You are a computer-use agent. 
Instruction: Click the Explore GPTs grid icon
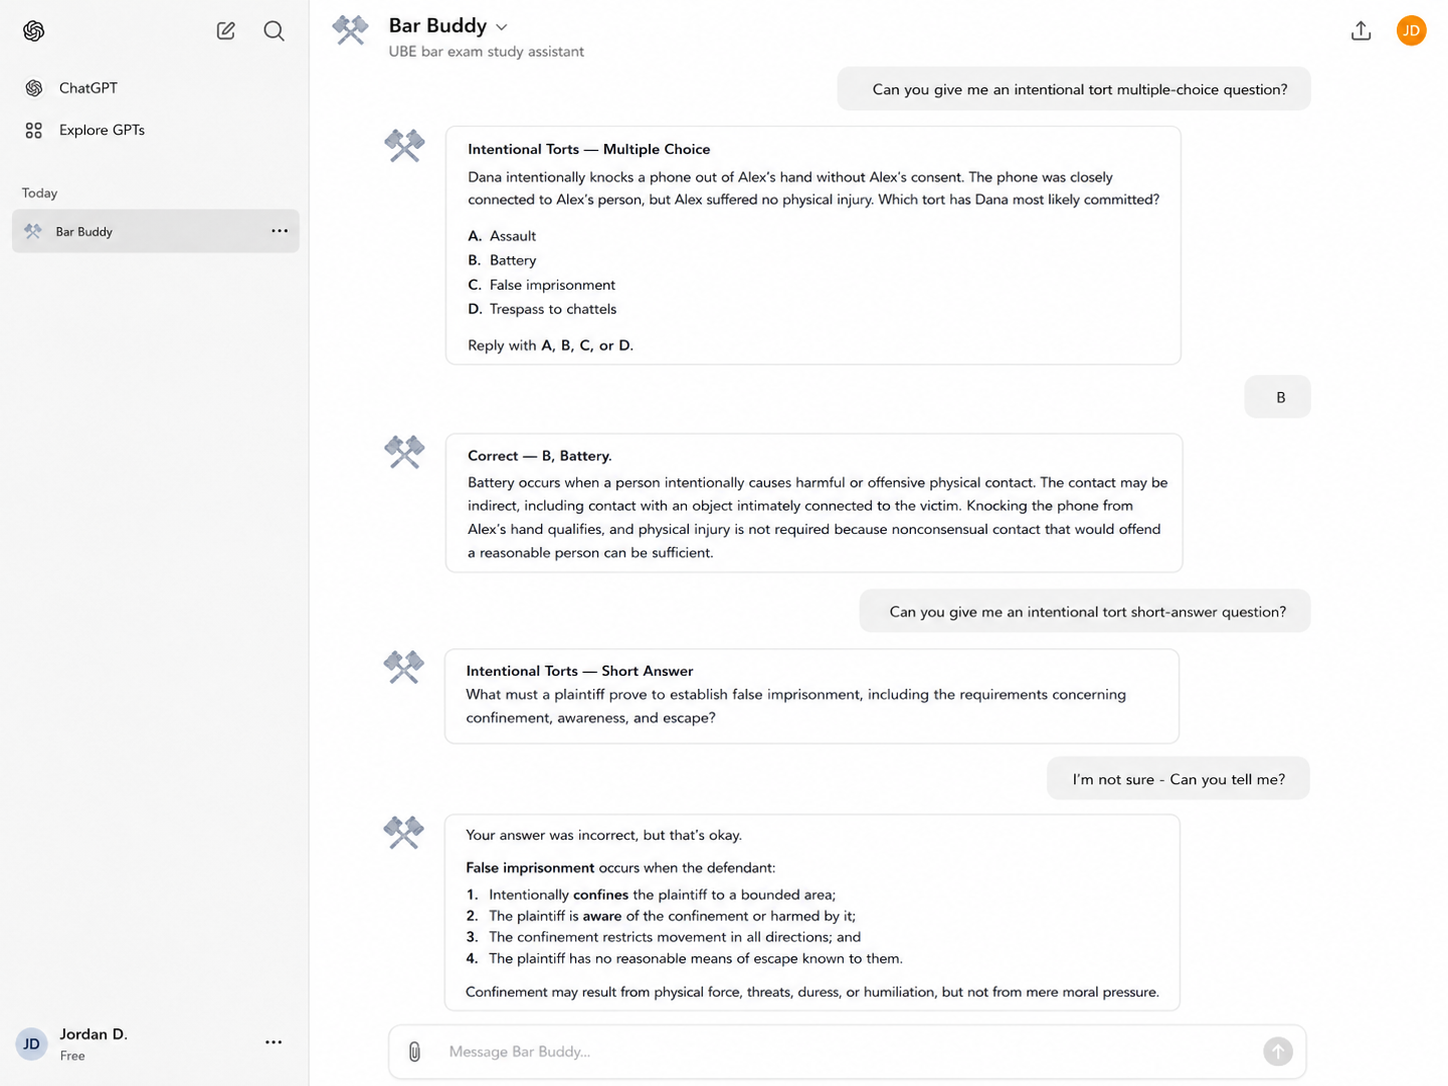click(34, 130)
